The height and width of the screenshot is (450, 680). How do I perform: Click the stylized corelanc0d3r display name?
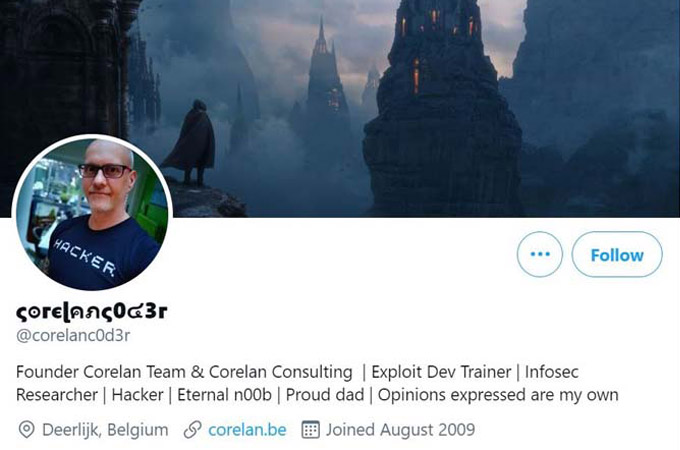[x=92, y=312]
